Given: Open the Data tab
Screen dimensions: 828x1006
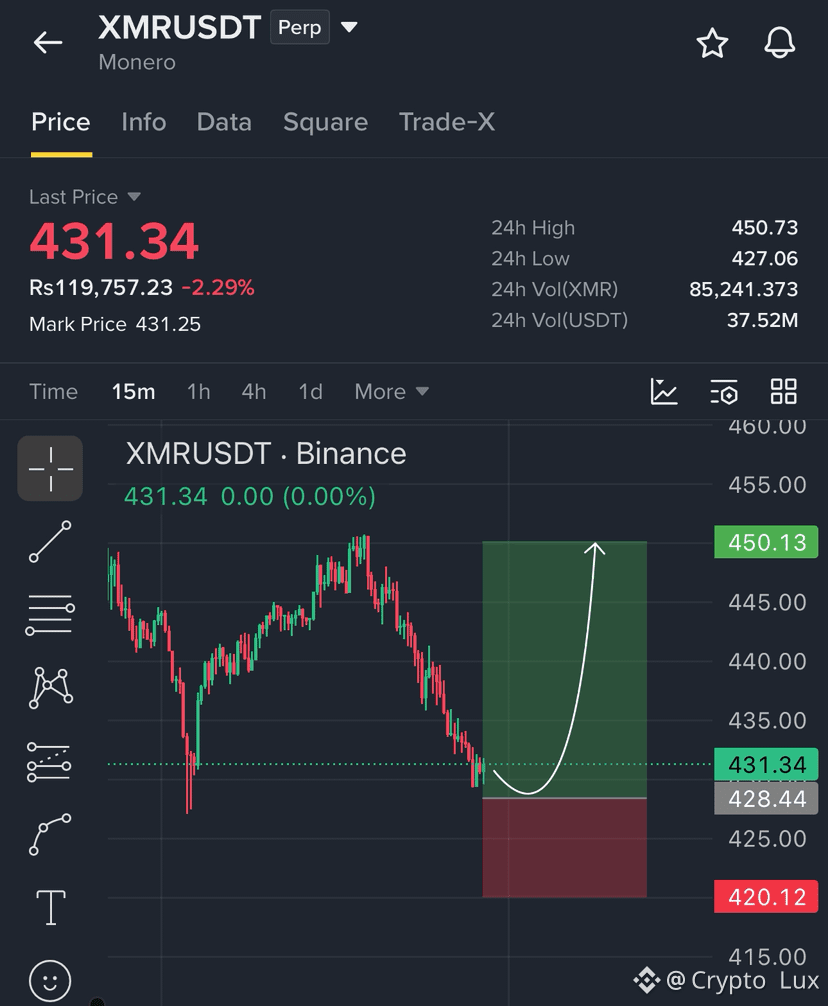Looking at the screenshot, I should tap(224, 122).
